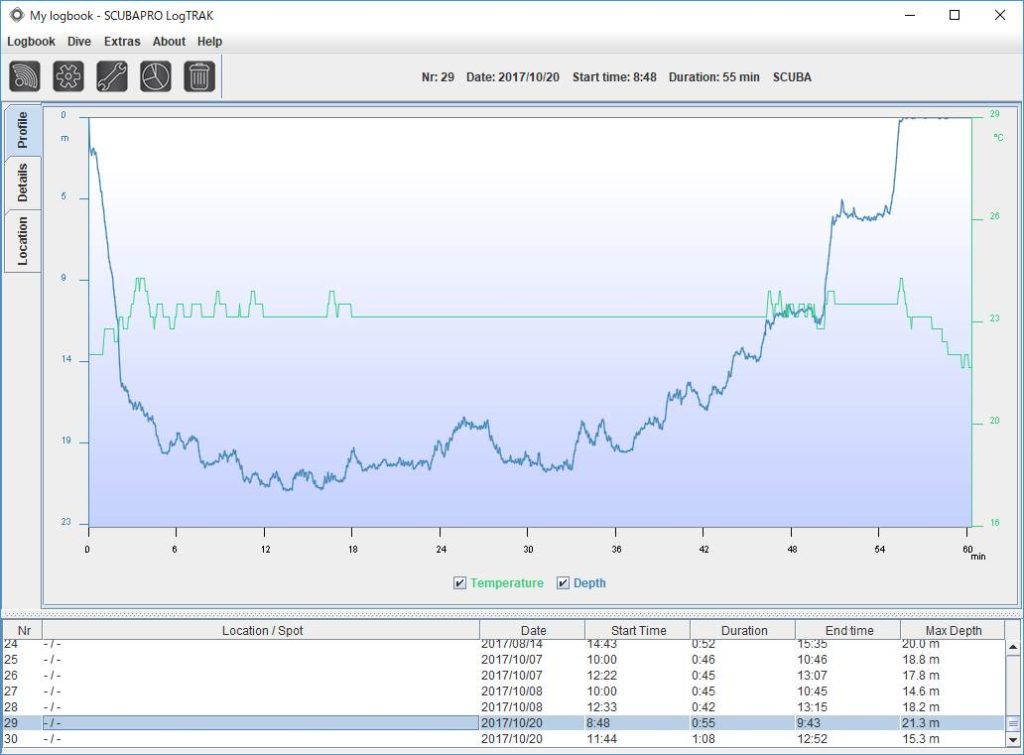This screenshot has height=755, width=1024.
Task: Click the wrench tools icon
Action: [x=112, y=77]
